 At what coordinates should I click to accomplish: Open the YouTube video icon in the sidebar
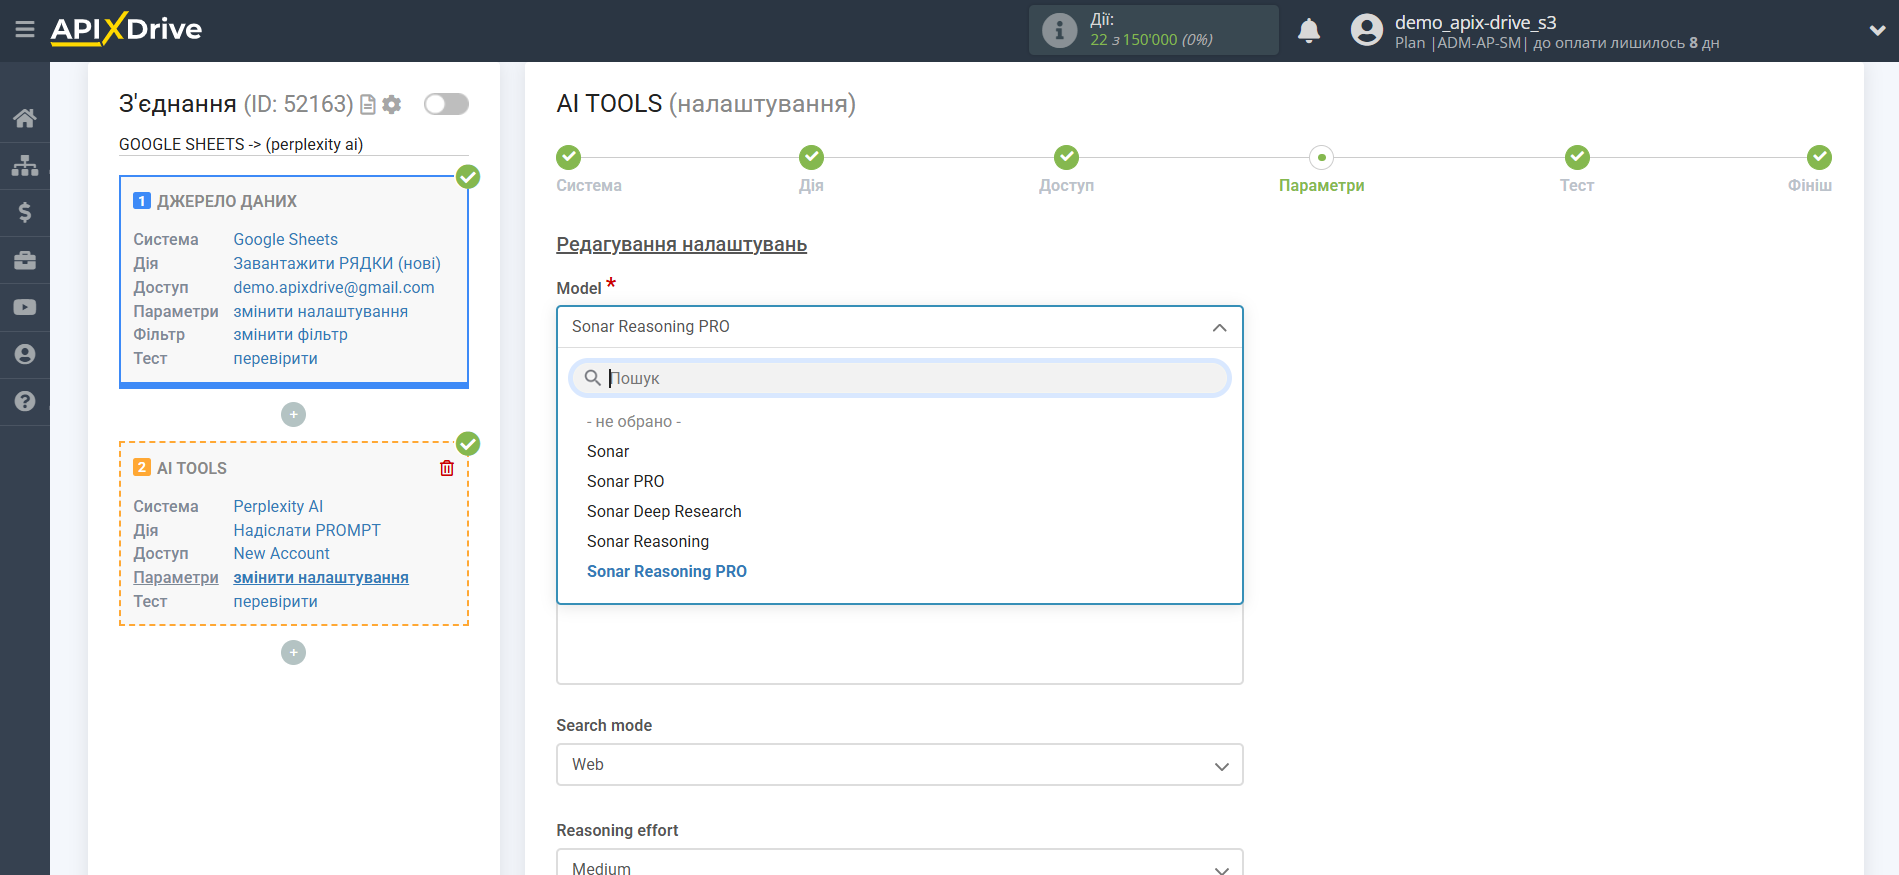[x=25, y=307]
